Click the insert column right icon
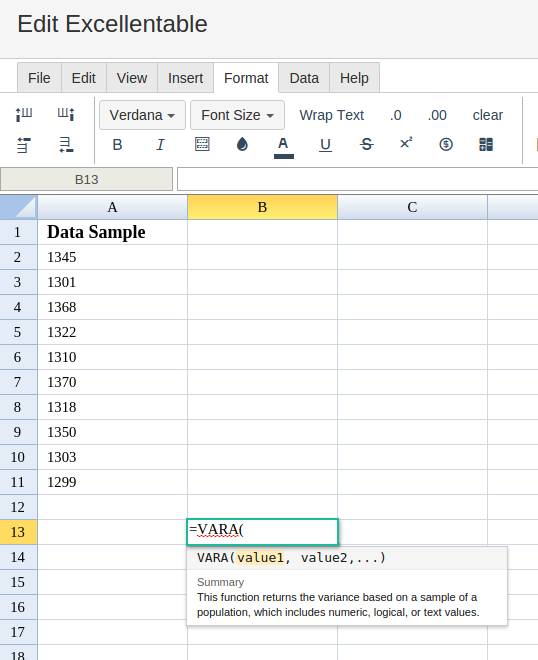The height and width of the screenshot is (660, 538). pyautogui.click(x=66, y=114)
